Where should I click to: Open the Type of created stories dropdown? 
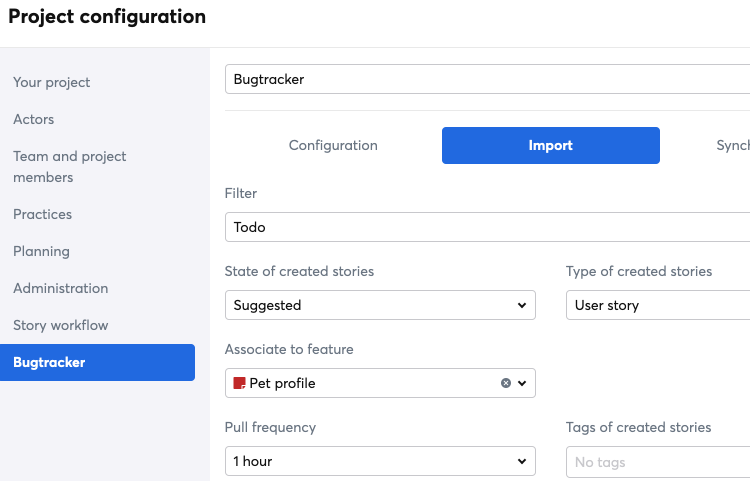point(658,305)
